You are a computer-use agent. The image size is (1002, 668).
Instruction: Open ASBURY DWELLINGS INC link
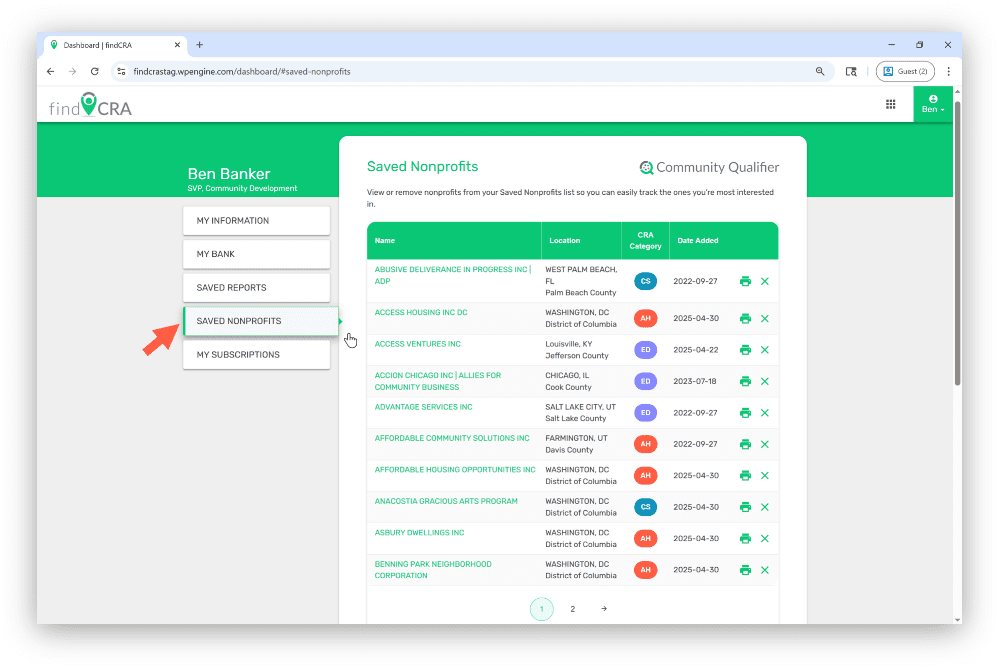tap(419, 532)
